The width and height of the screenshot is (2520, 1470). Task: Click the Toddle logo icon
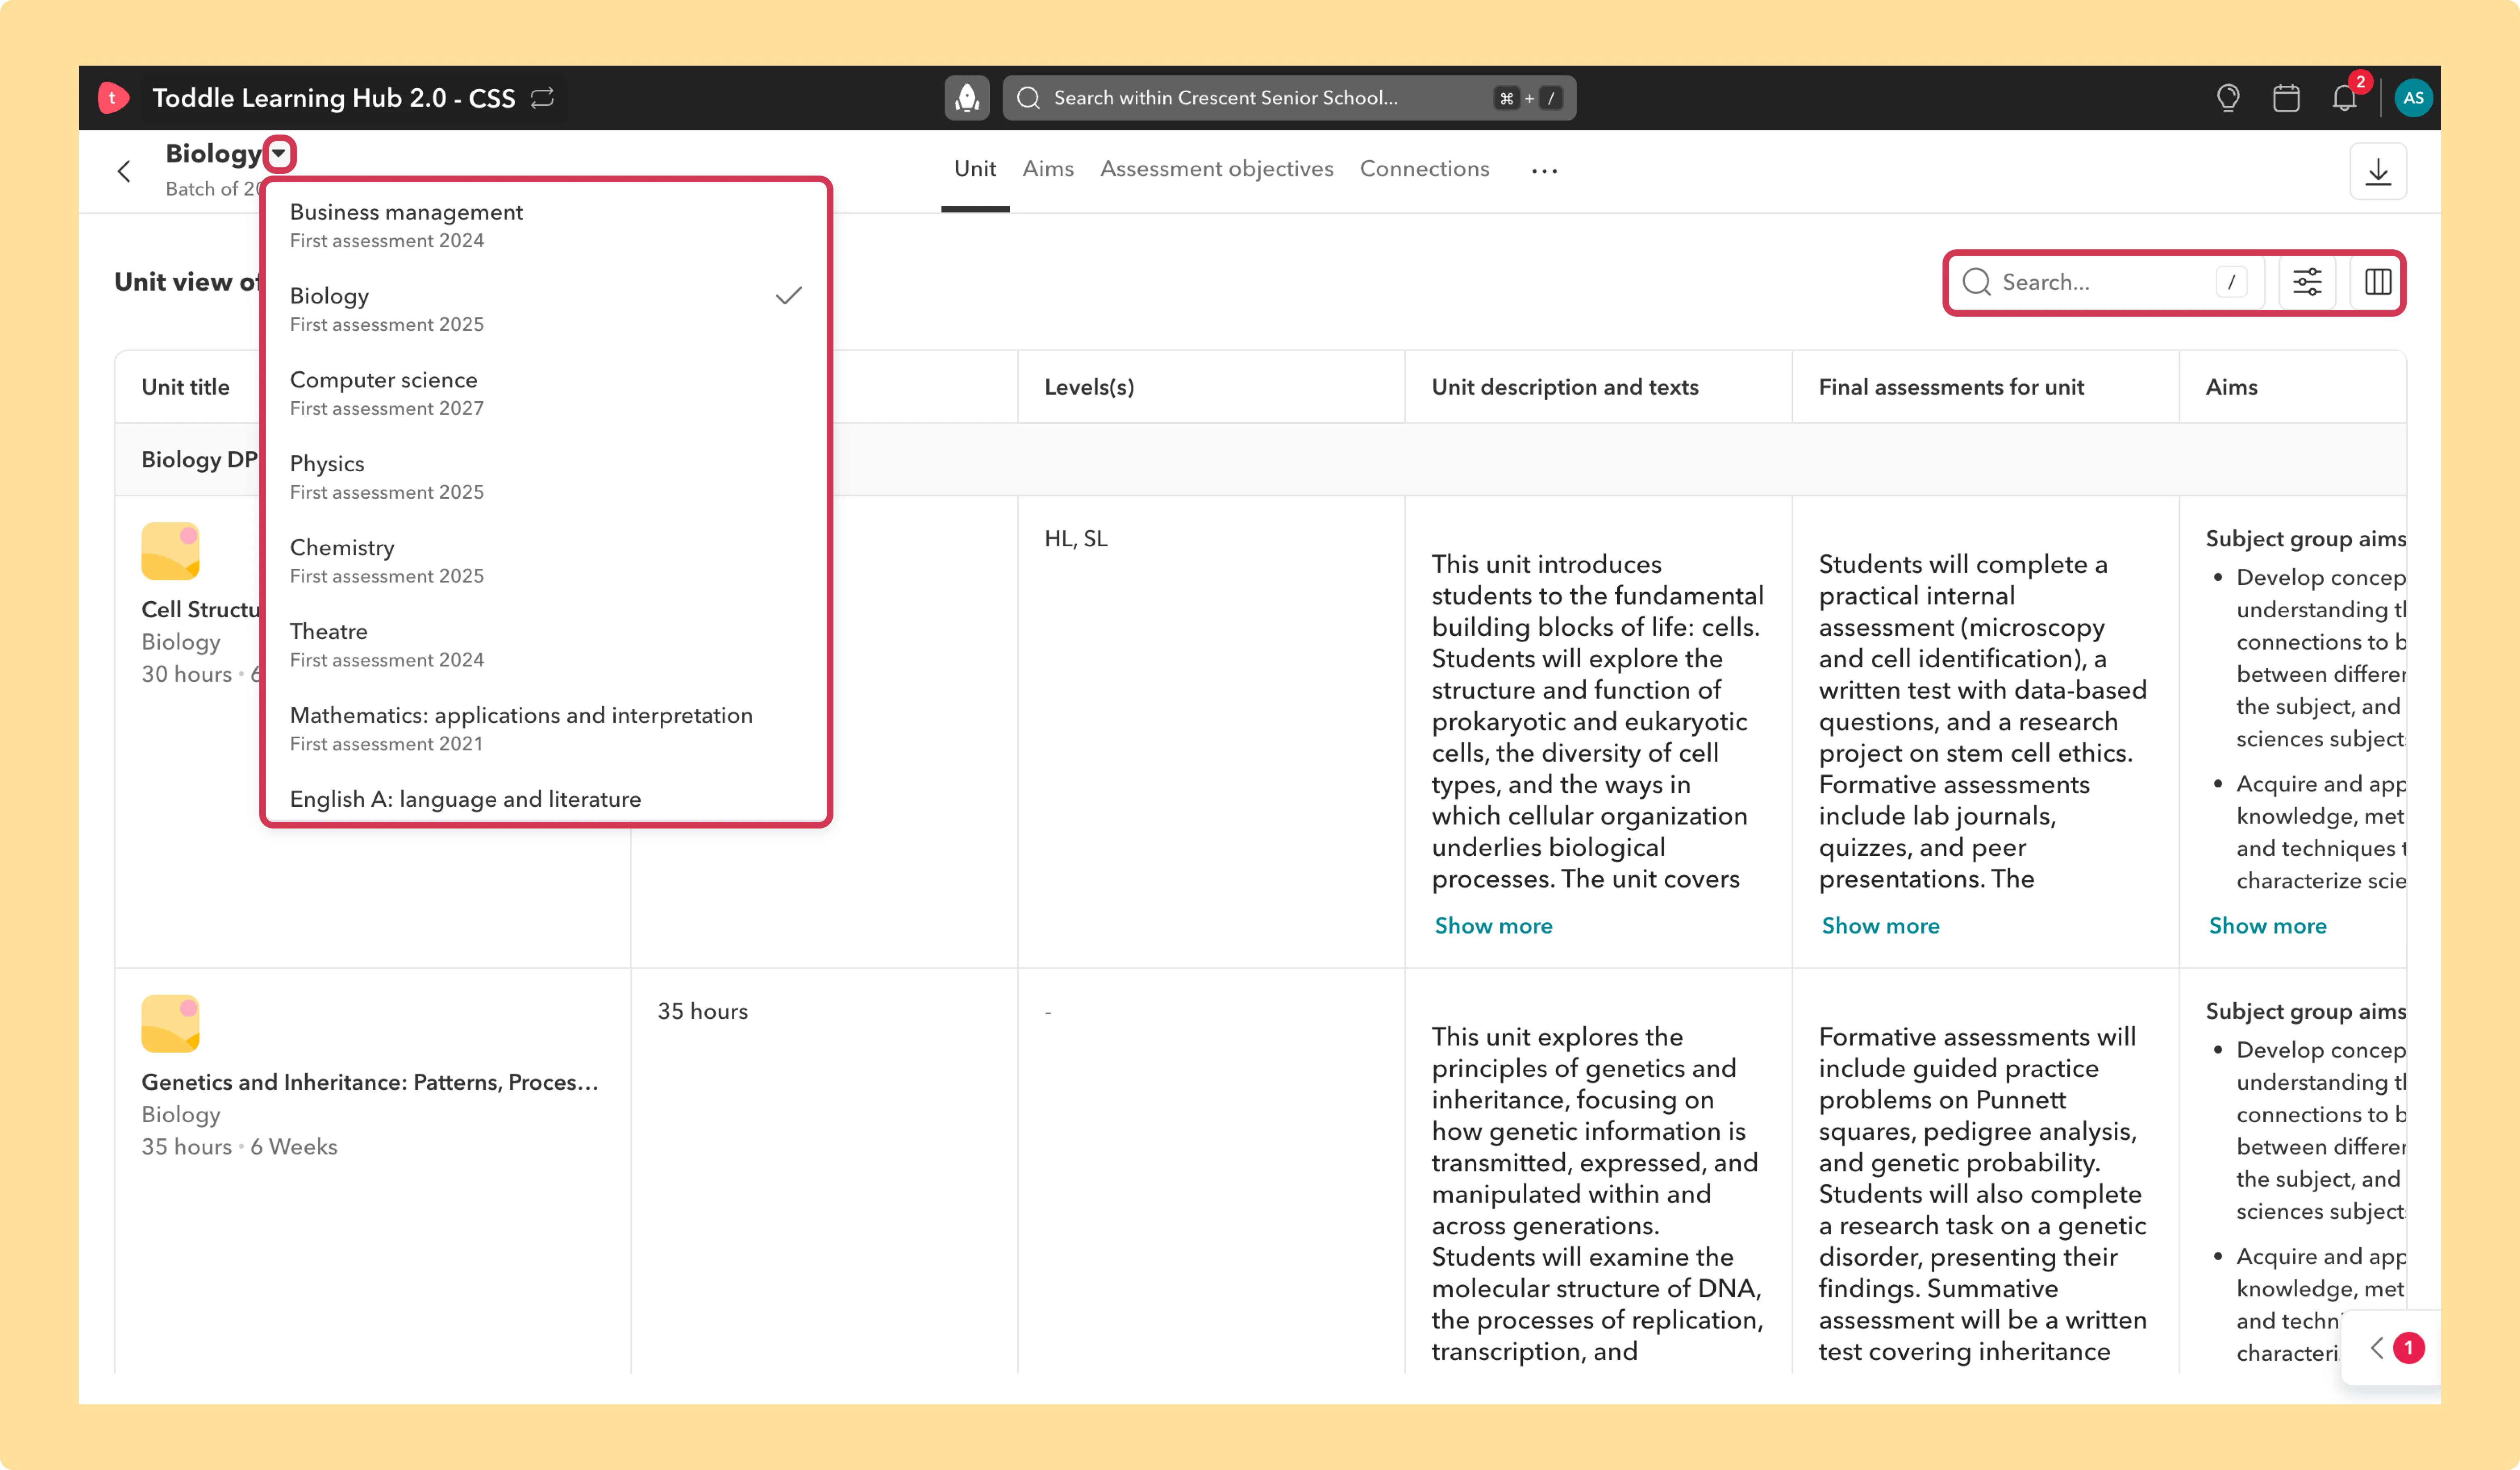click(x=113, y=98)
